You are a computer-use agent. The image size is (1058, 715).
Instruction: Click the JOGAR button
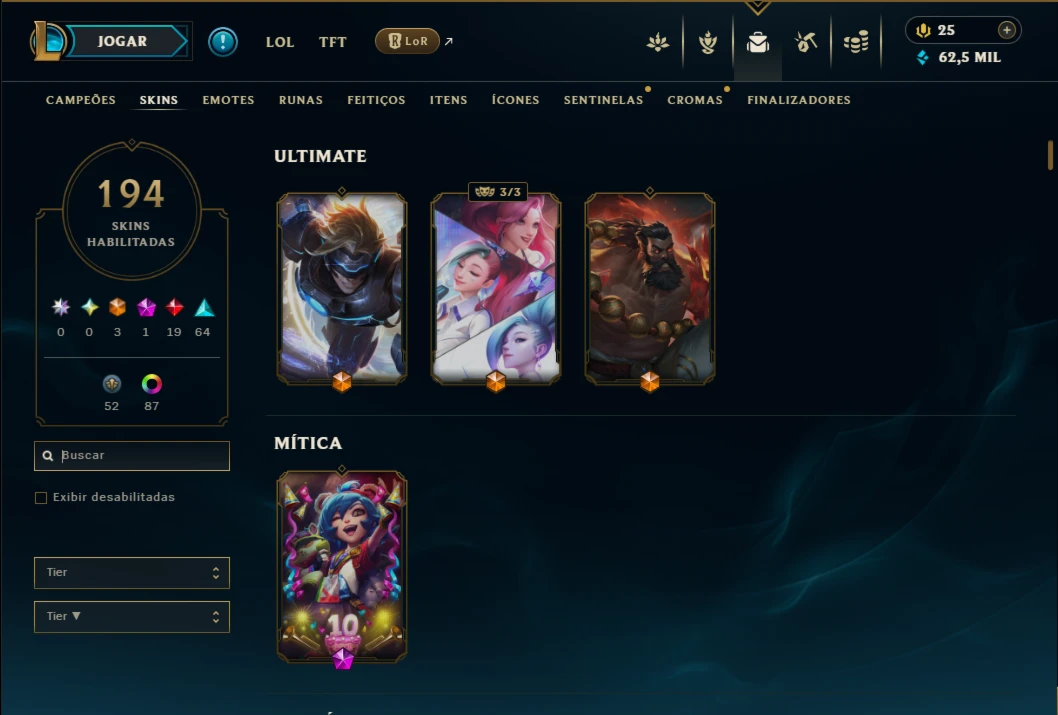pyautogui.click(x=122, y=41)
